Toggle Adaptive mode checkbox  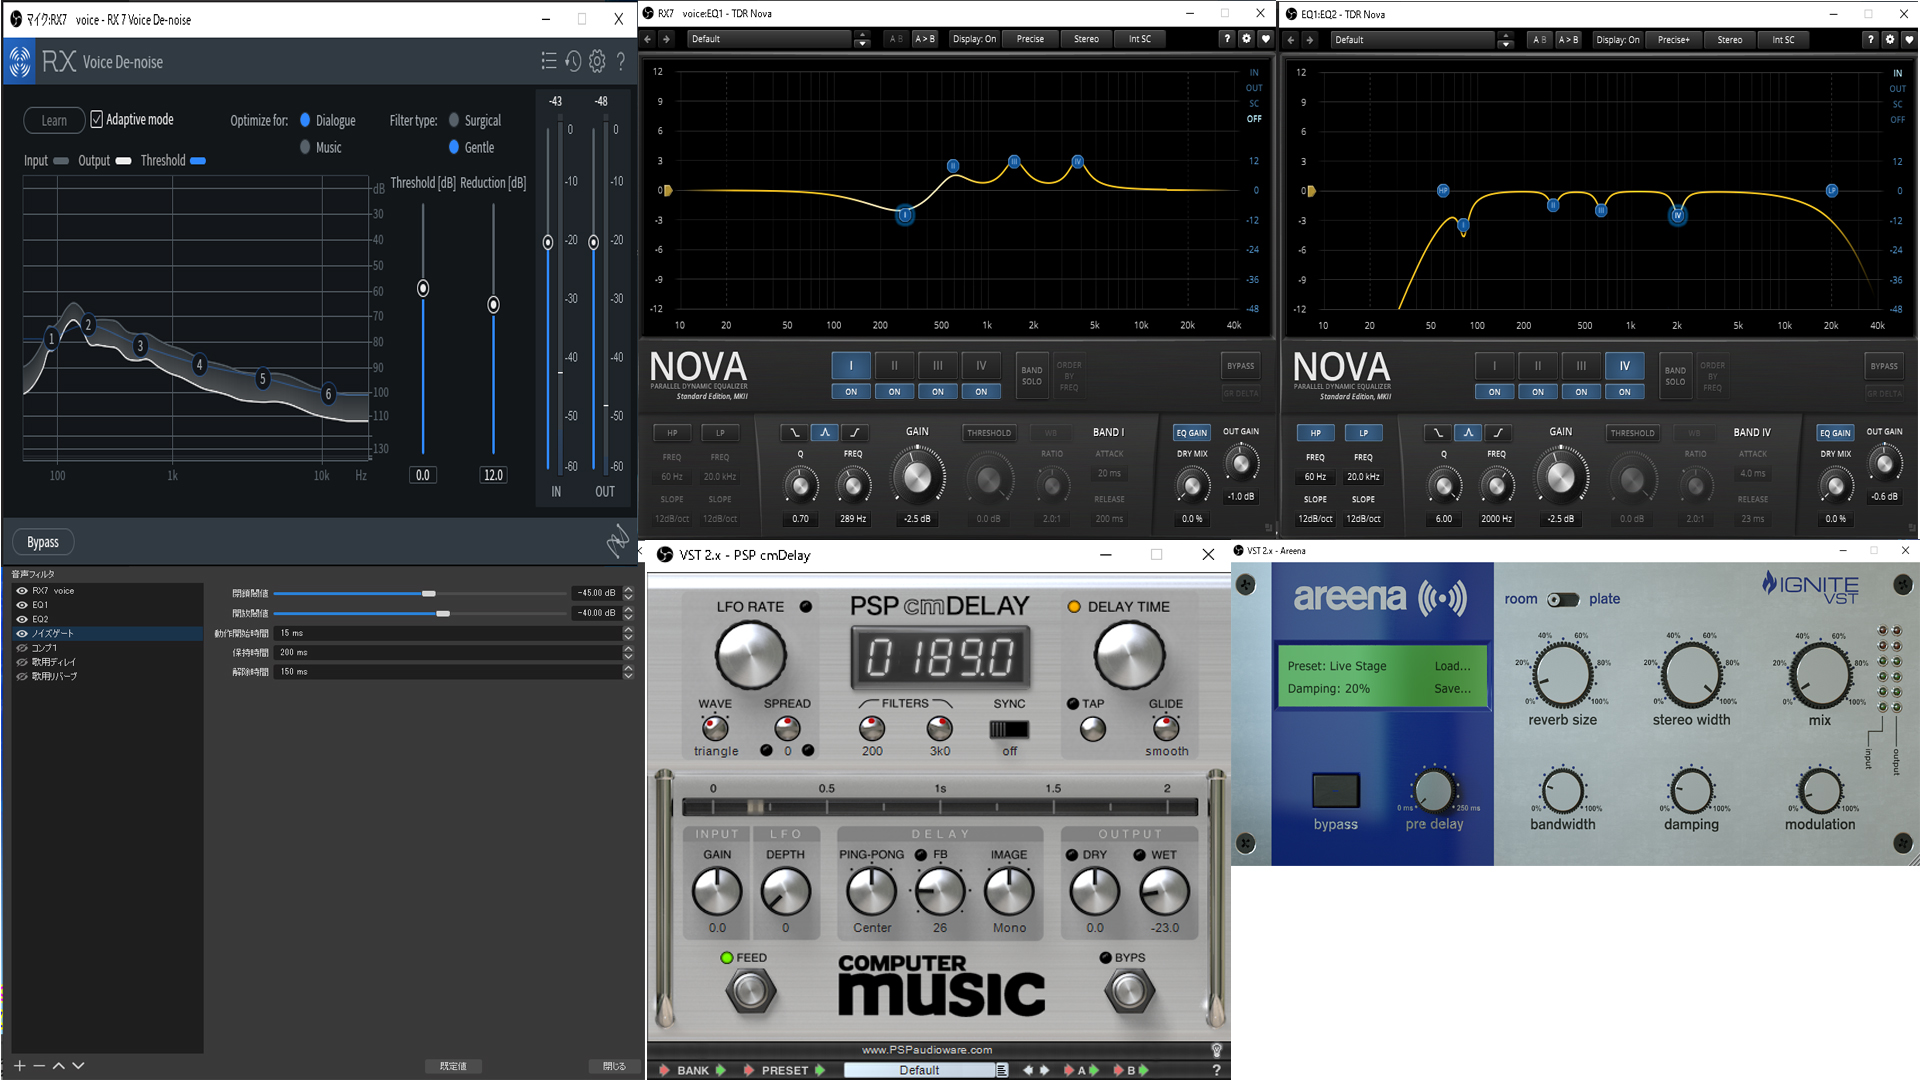pyautogui.click(x=97, y=119)
